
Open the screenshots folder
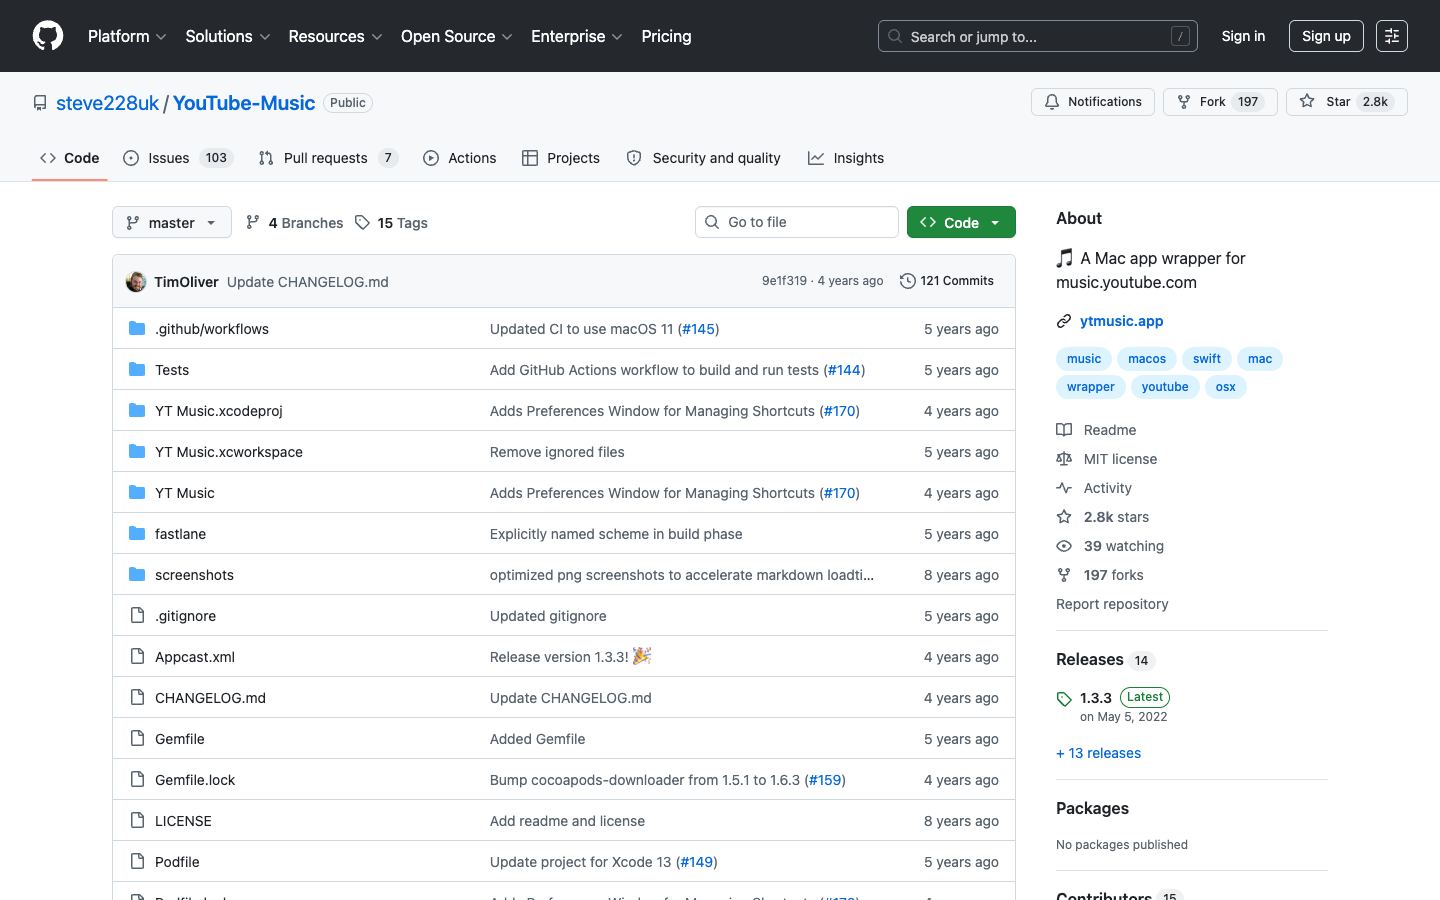194,575
